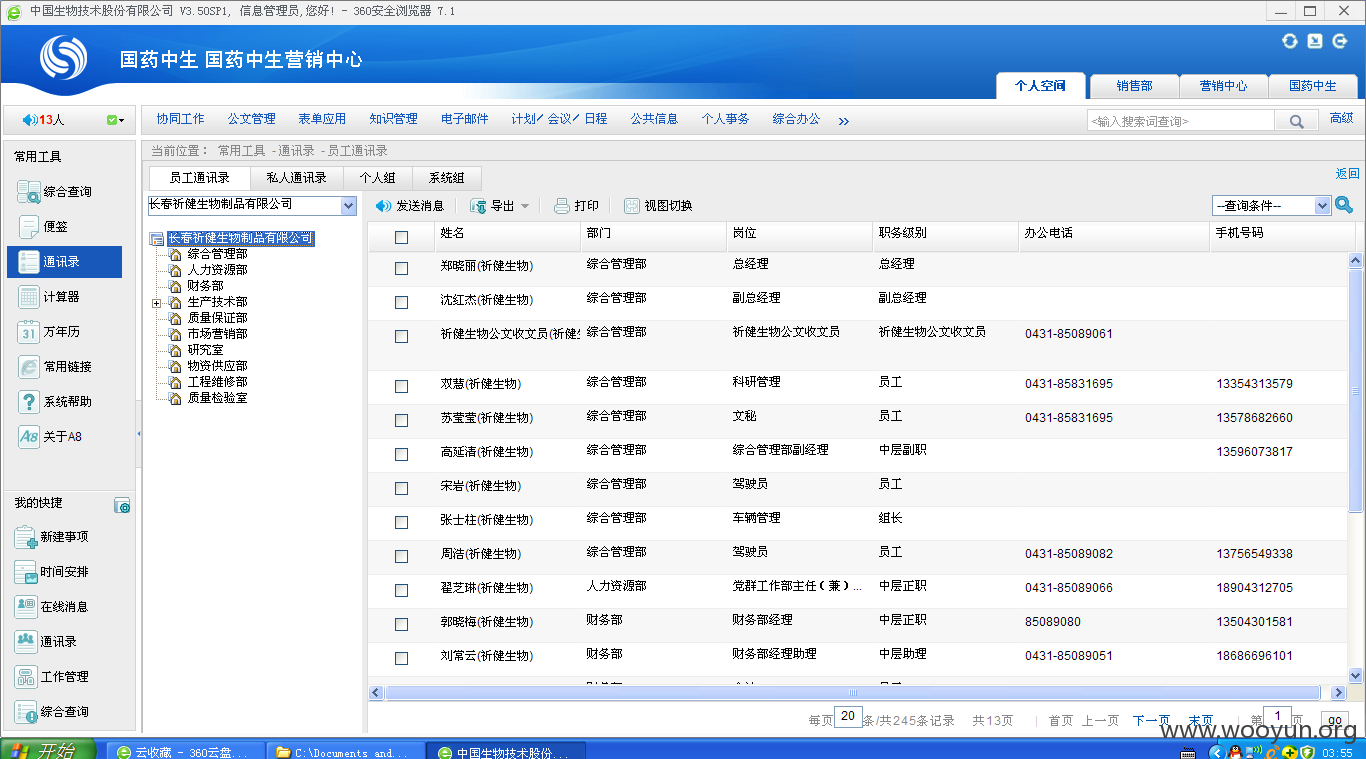Tick the checkbox for 高延洁
1366x759 pixels.
401,454
